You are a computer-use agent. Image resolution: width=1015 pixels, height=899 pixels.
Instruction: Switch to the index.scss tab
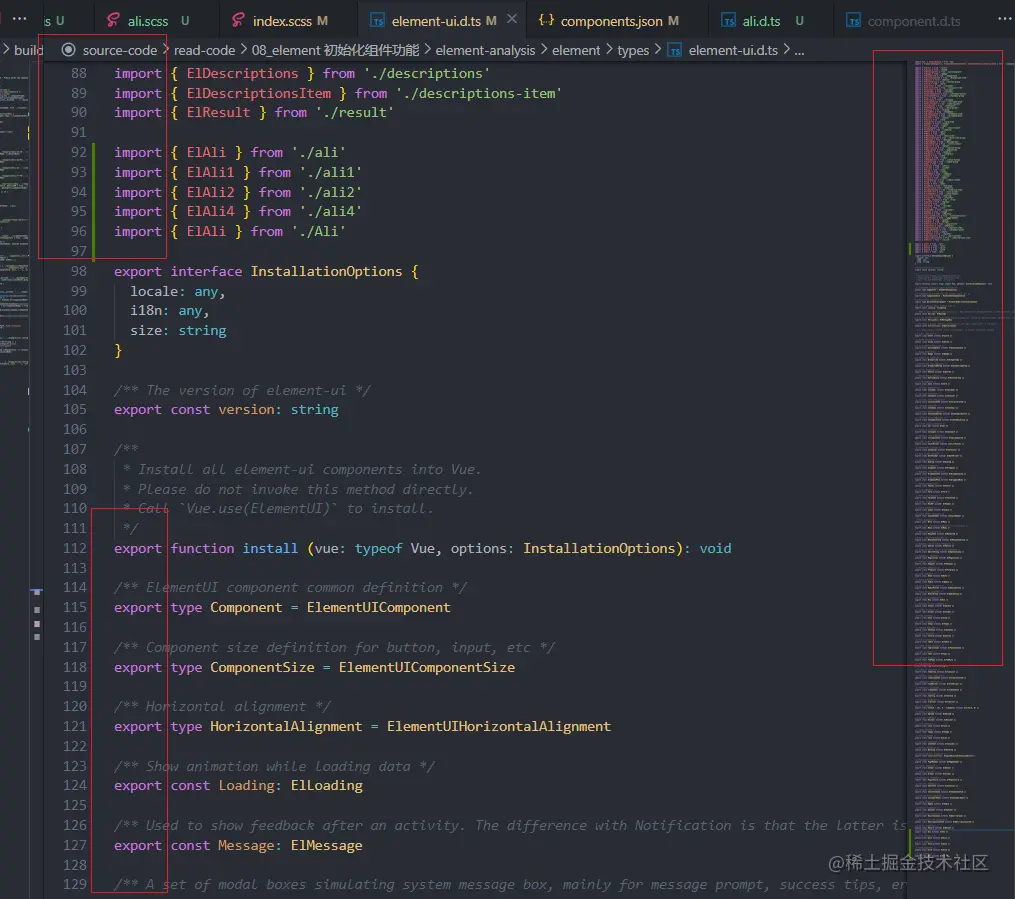(287, 21)
